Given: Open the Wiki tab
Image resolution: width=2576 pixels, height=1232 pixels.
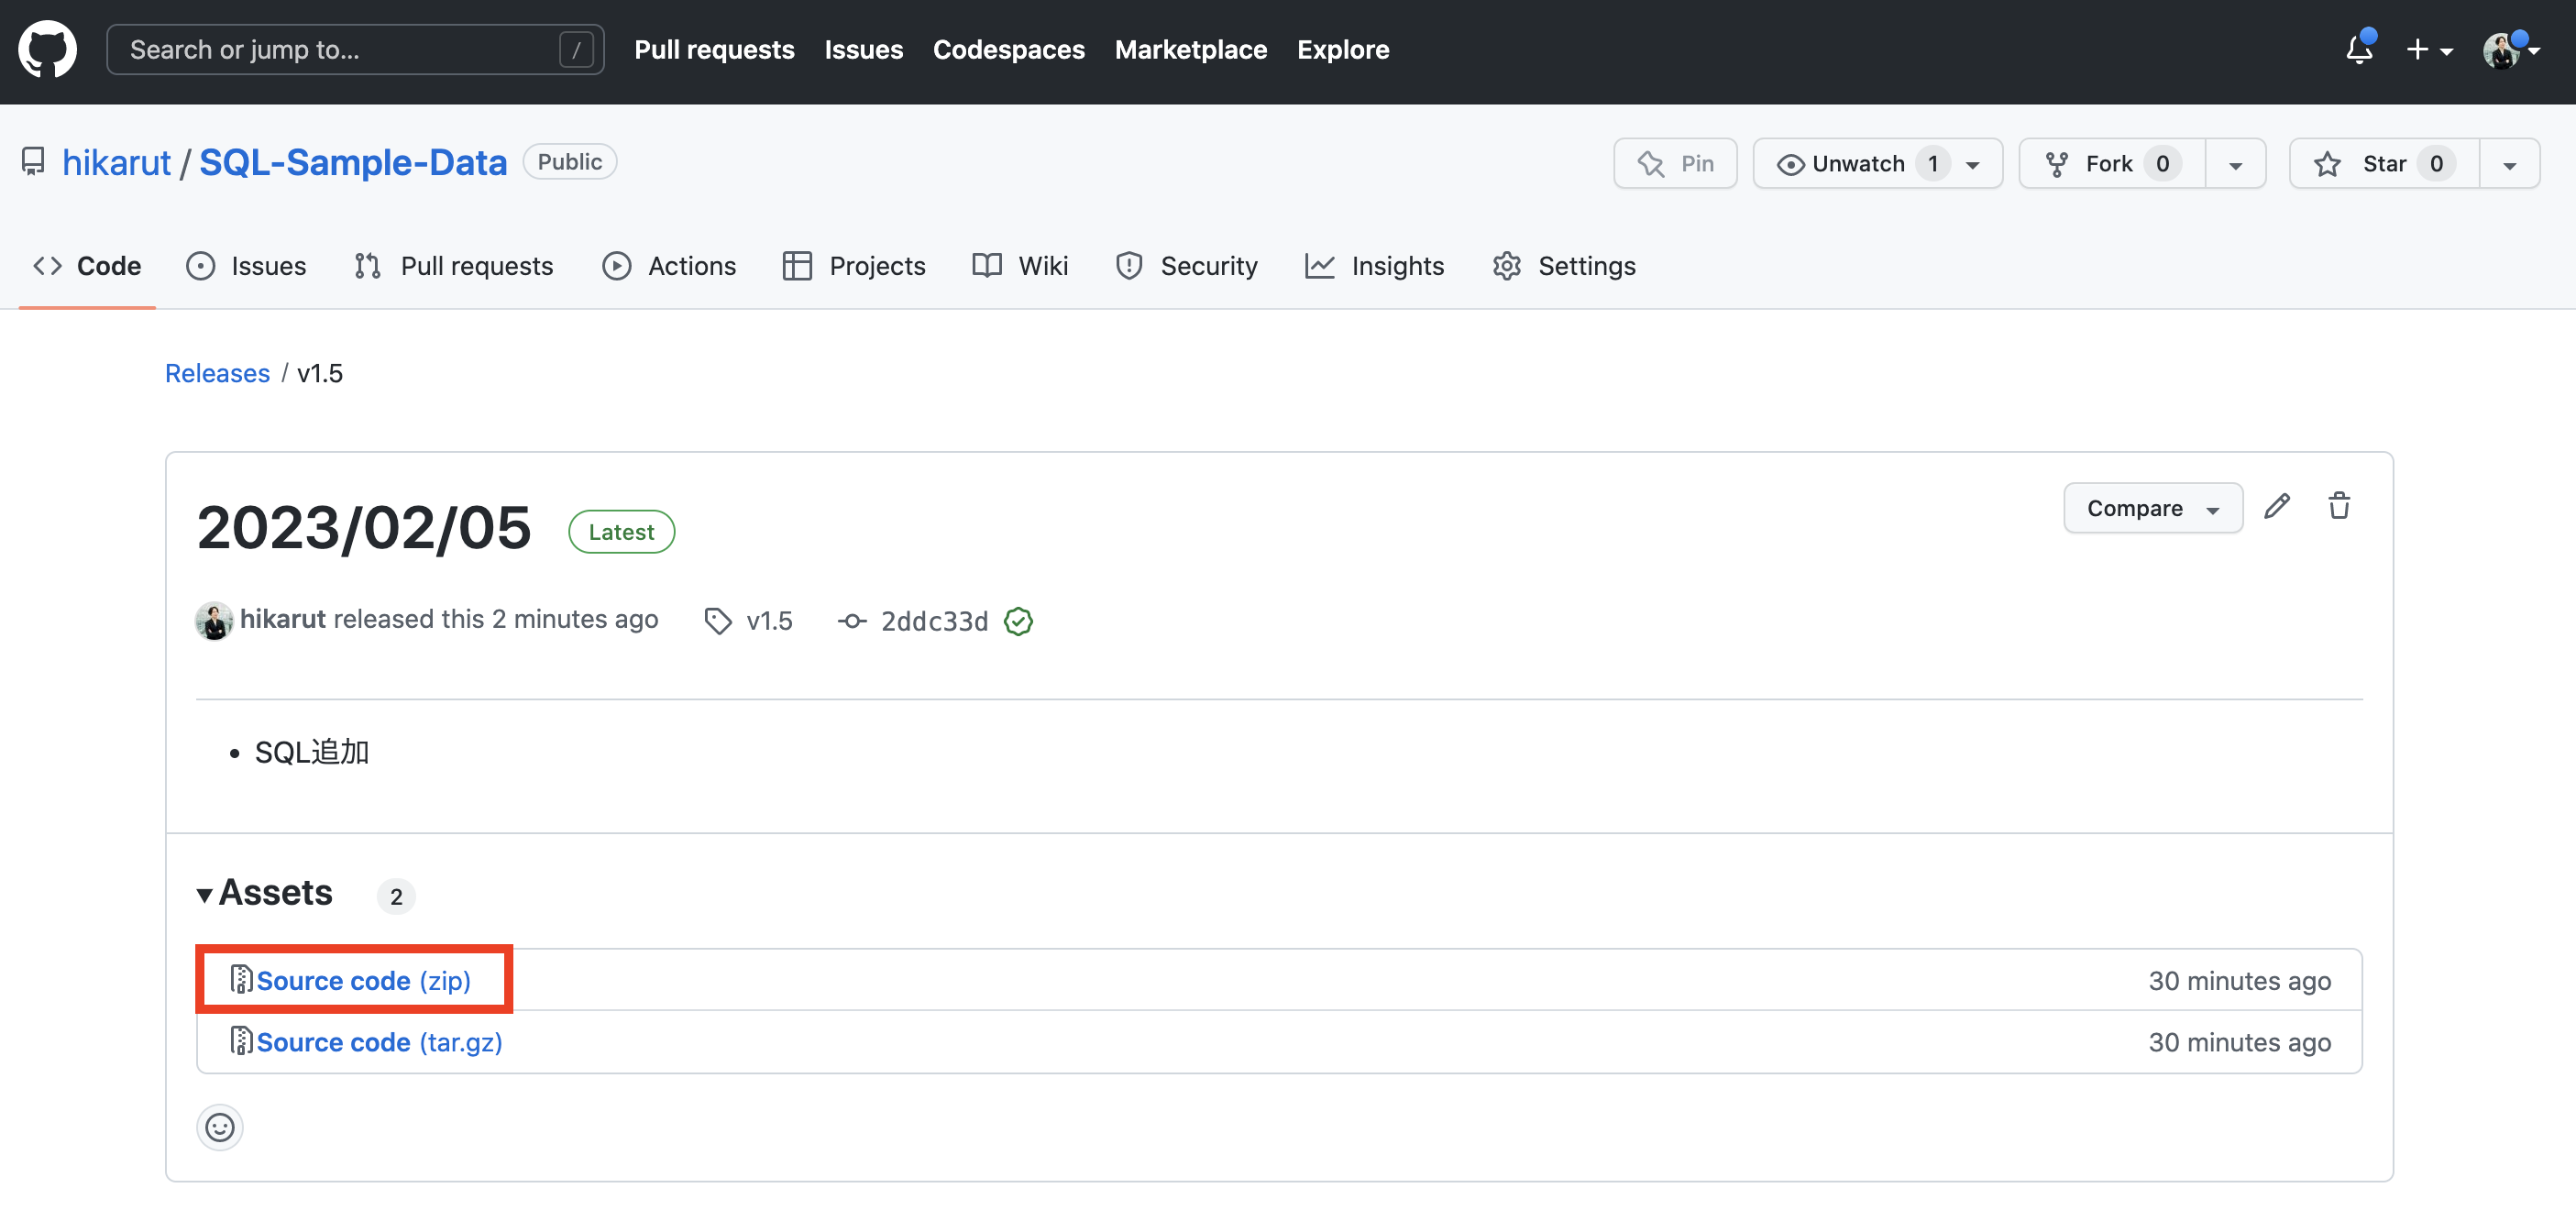Looking at the screenshot, I should pos(1020,266).
